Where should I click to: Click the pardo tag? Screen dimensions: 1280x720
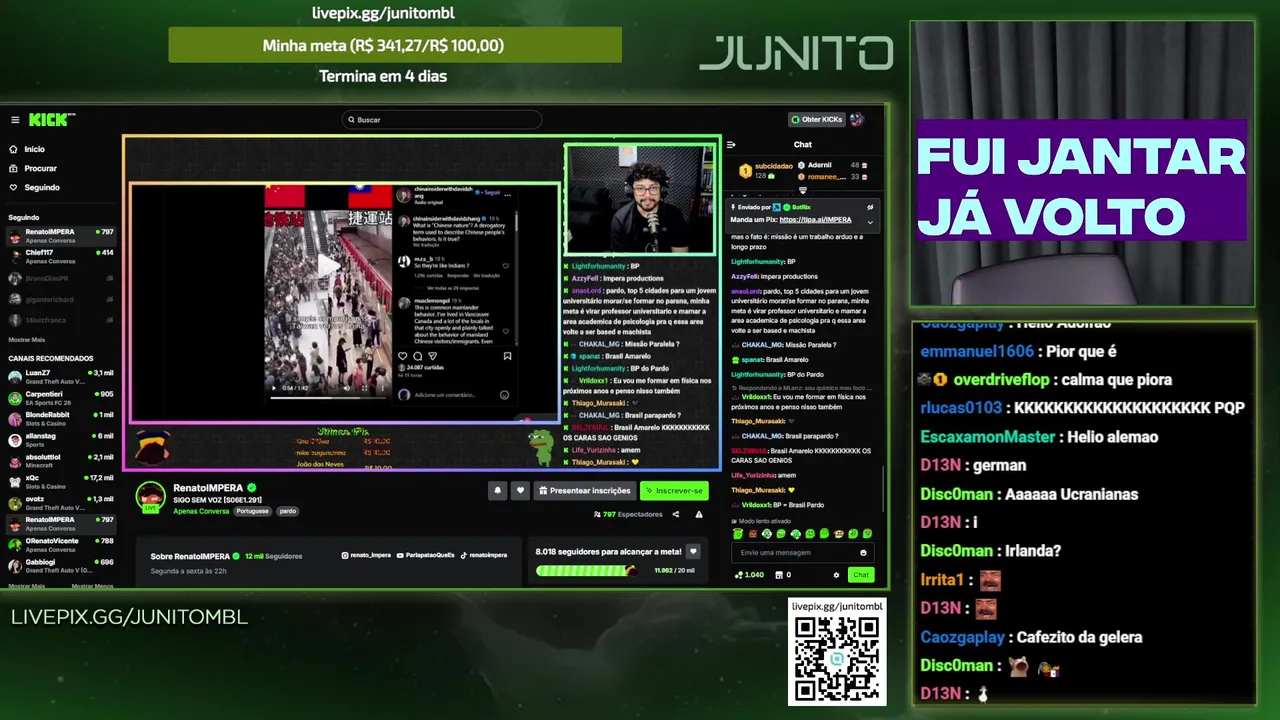[x=287, y=511]
